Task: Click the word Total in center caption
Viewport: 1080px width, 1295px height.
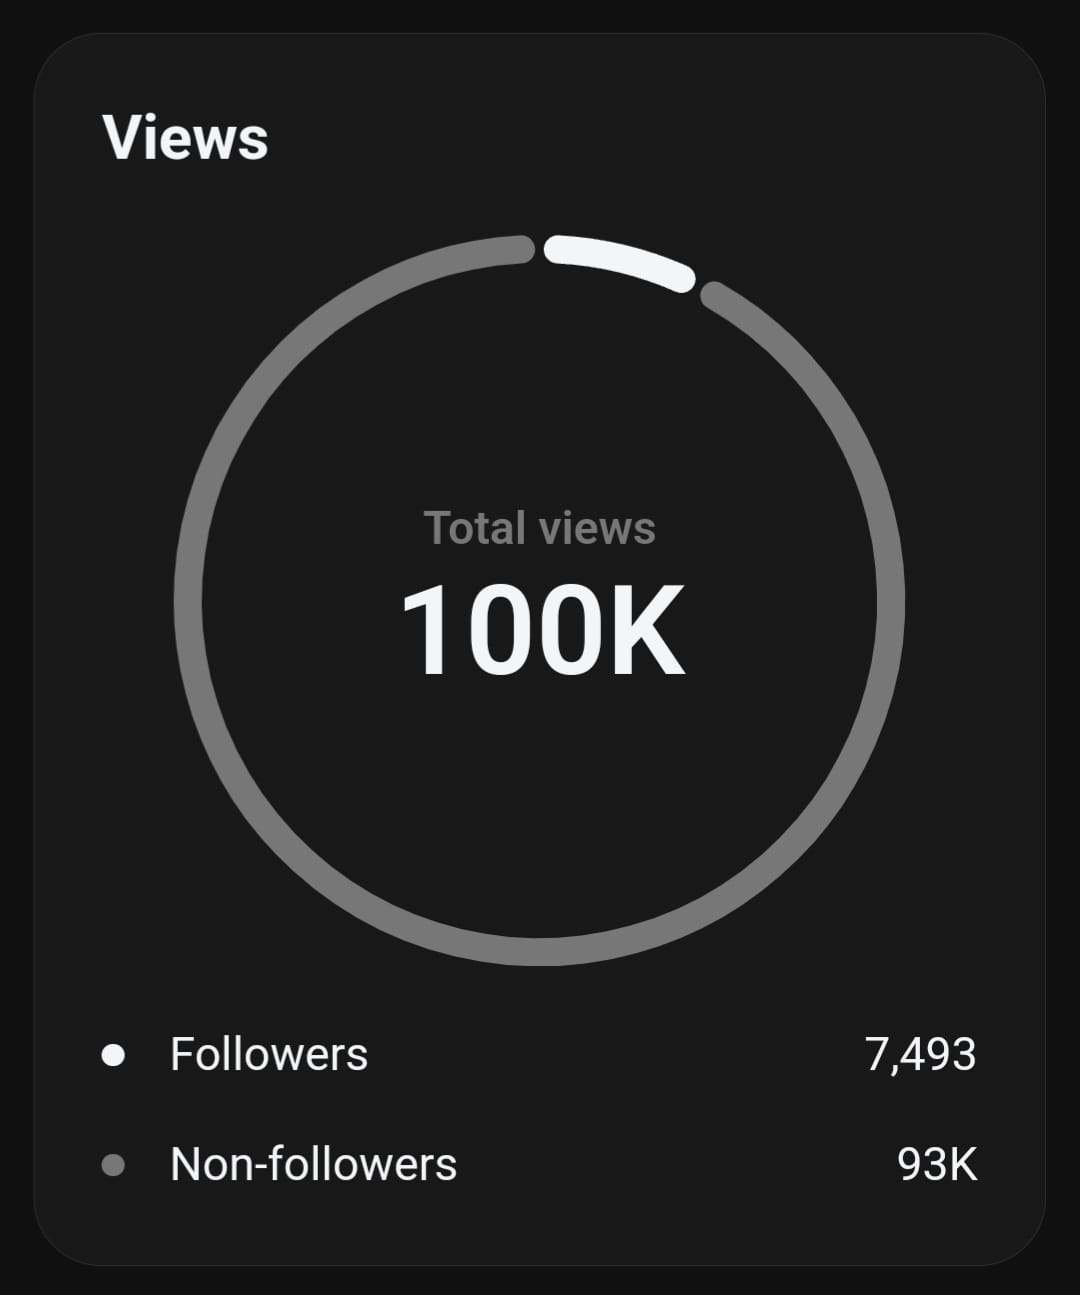Action: click(x=474, y=528)
